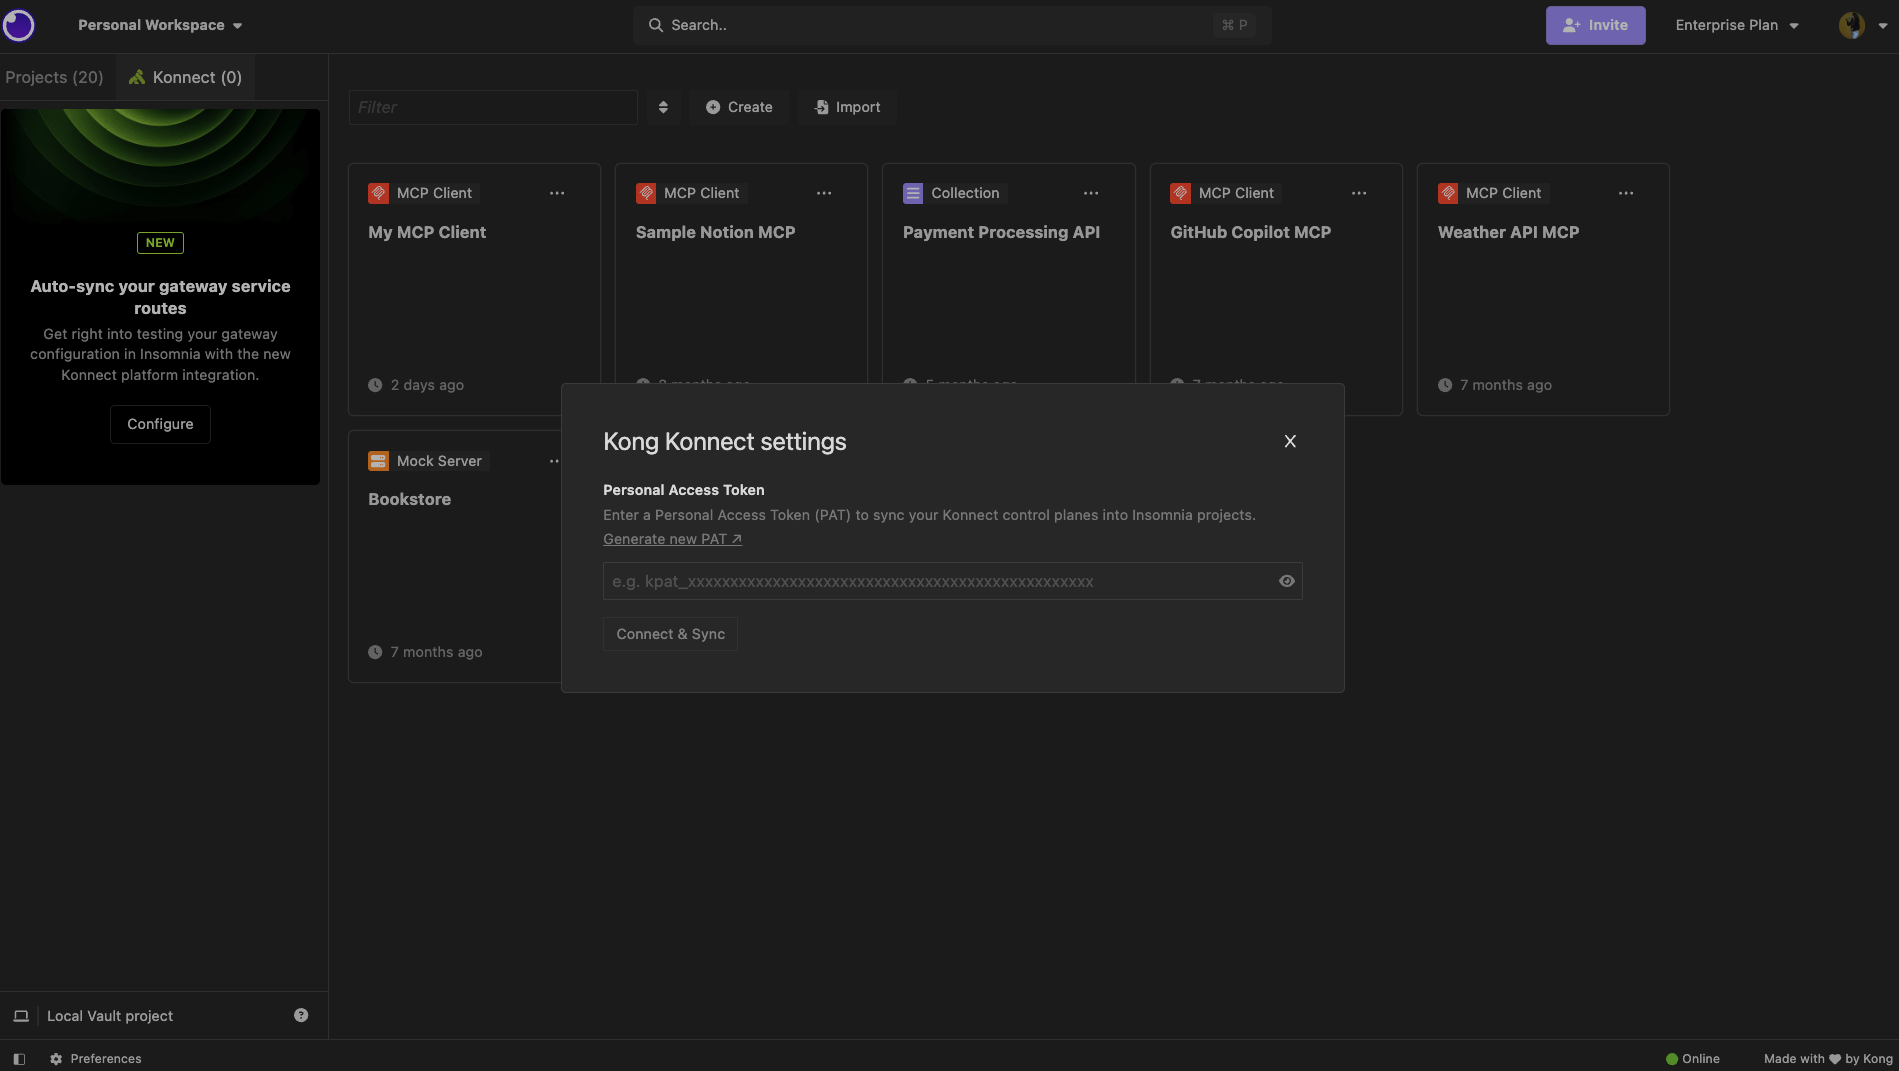Viewport: 1899px width, 1071px height.
Task: Click the Collection icon on Payment Processing API card
Action: pyautogui.click(x=913, y=193)
